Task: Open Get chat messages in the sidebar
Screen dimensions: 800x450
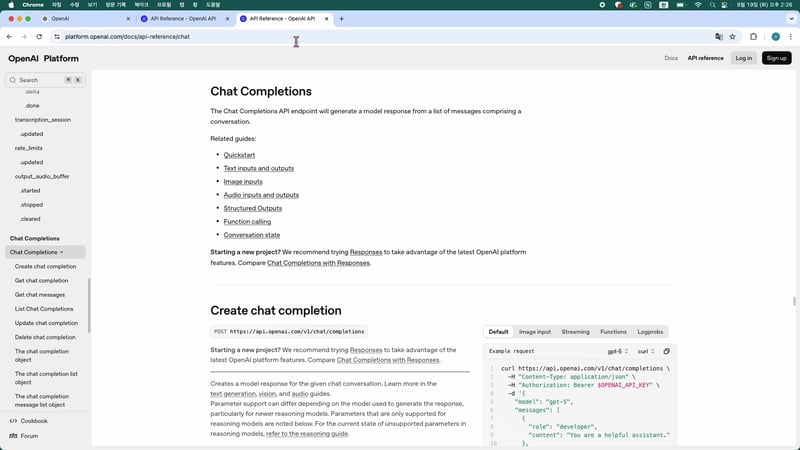Action: [40, 295]
